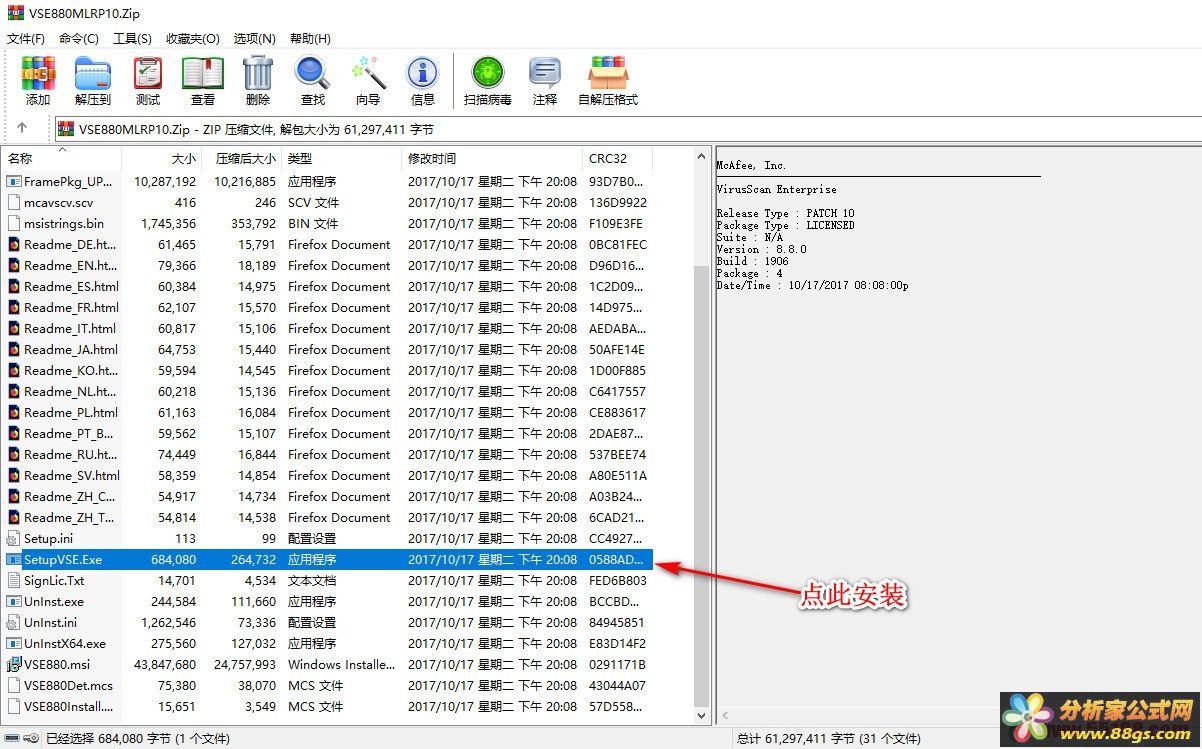Click the VSE880.msi installer file icon
The height and width of the screenshot is (749, 1202).
click(14, 664)
